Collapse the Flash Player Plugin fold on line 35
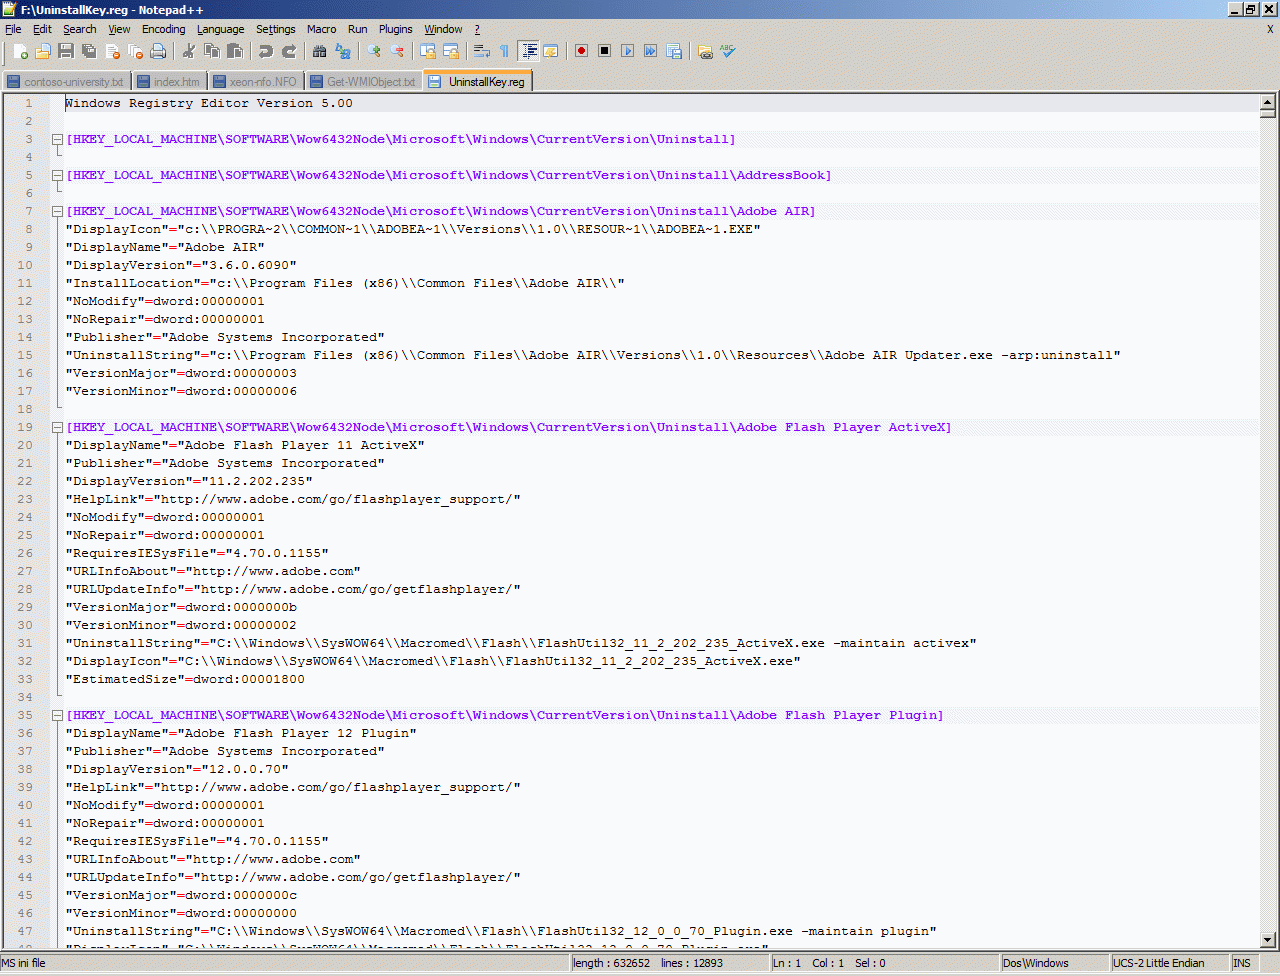 [x=58, y=716]
